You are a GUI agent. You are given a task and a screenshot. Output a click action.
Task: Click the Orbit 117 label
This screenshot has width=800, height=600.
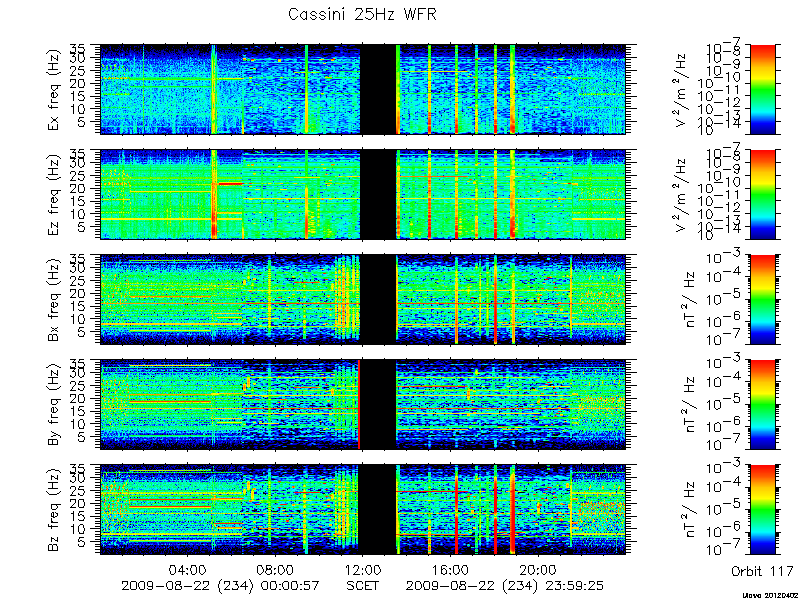point(762,570)
